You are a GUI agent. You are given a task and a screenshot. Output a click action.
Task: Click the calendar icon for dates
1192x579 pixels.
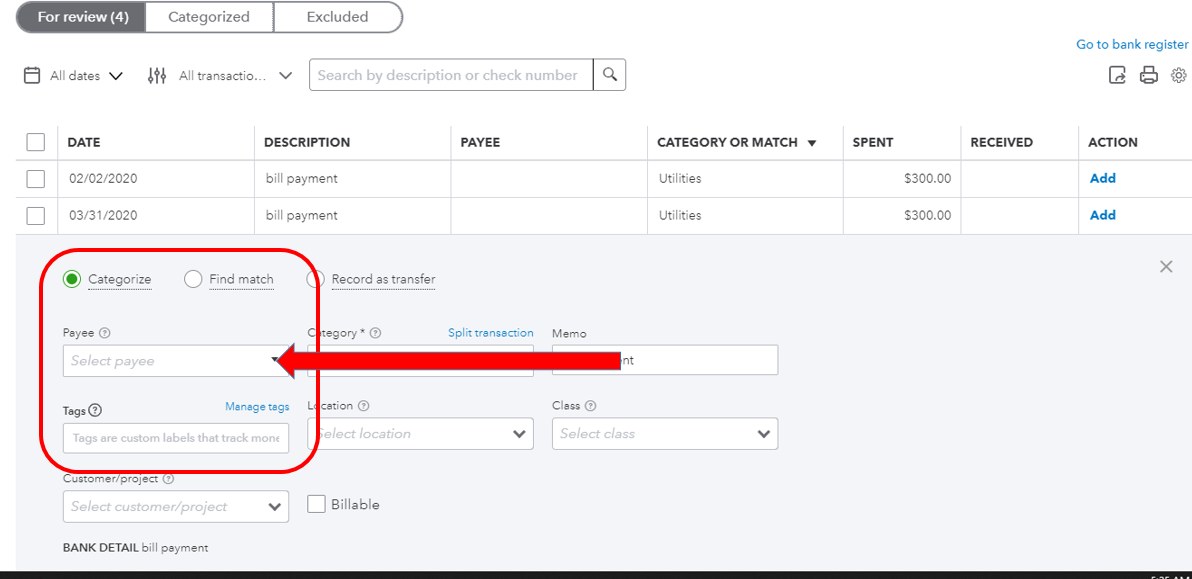click(32, 75)
